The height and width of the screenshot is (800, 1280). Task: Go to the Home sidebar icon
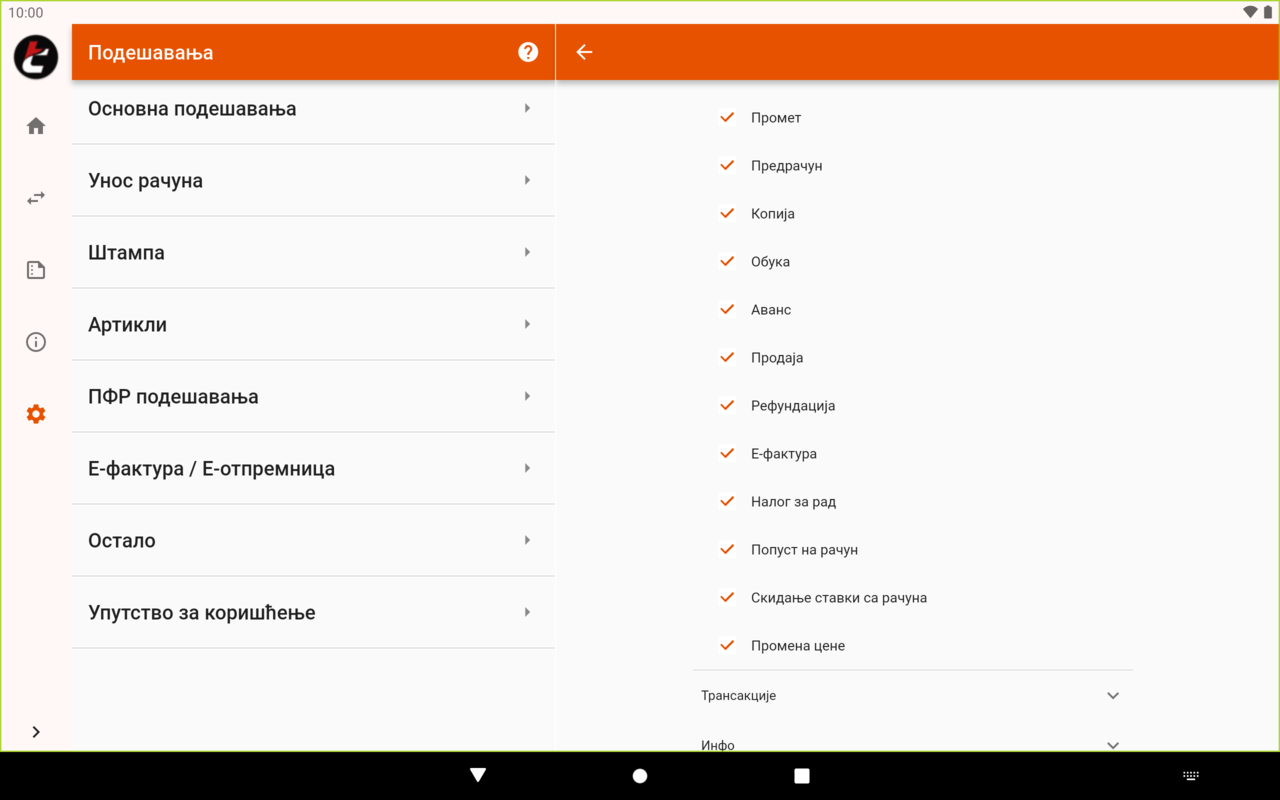[x=36, y=126]
